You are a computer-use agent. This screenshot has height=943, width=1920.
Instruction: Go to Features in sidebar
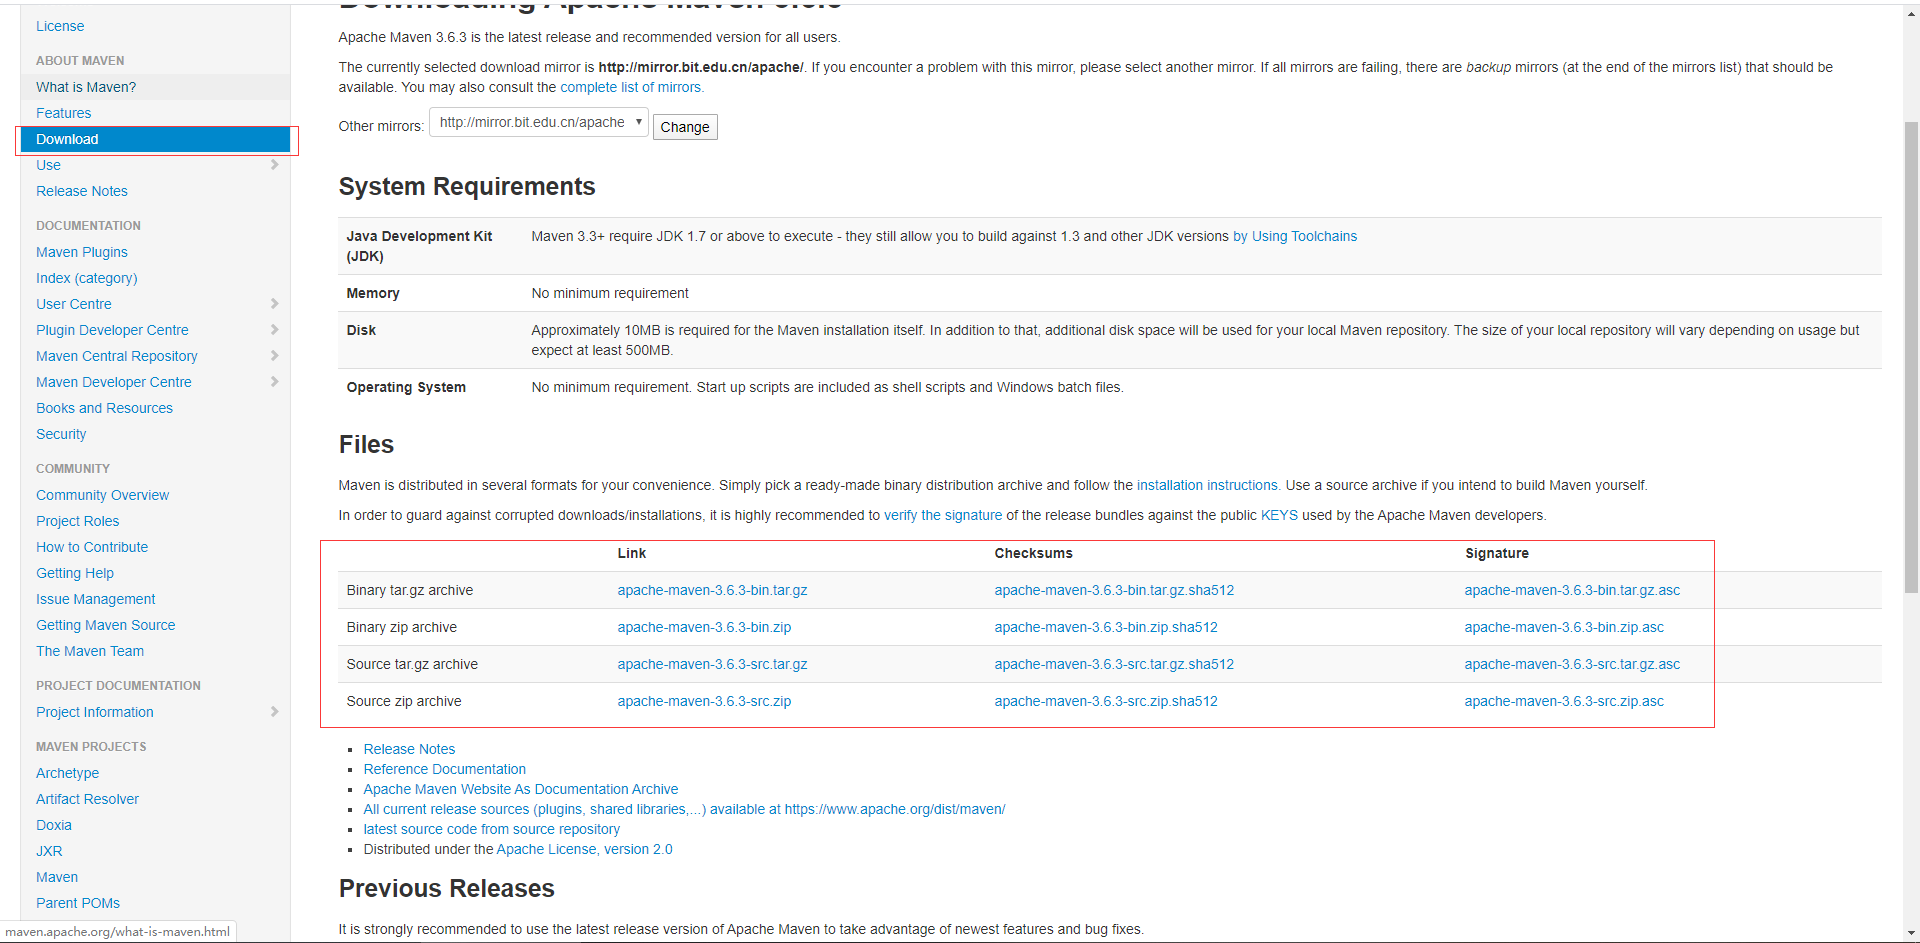pyautogui.click(x=63, y=113)
